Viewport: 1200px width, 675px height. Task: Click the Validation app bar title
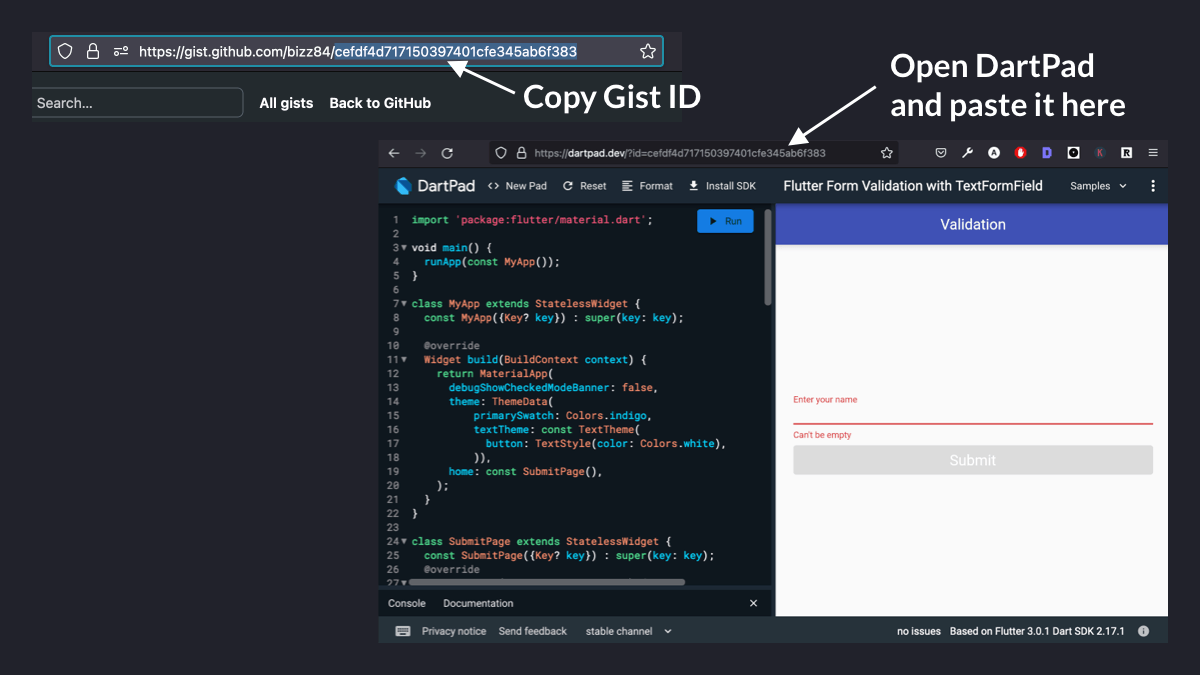coord(973,225)
